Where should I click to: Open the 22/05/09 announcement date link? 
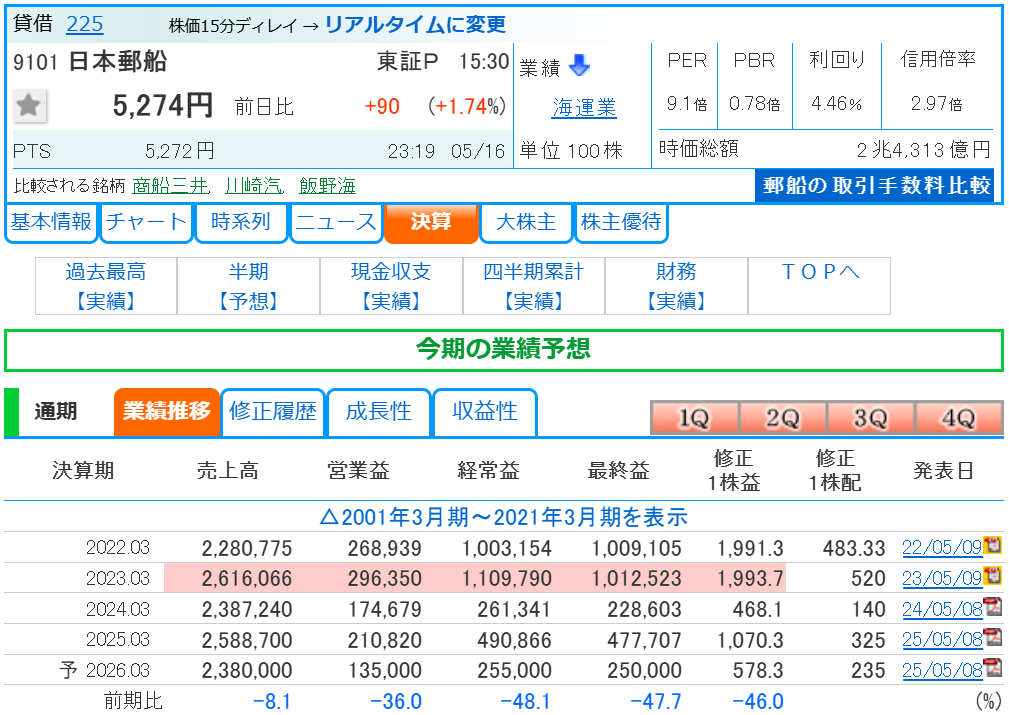942,548
